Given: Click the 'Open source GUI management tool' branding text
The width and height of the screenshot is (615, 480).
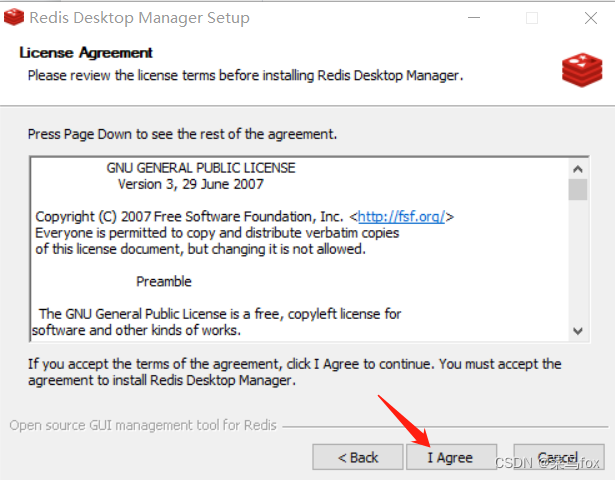Looking at the screenshot, I should 143,425.
